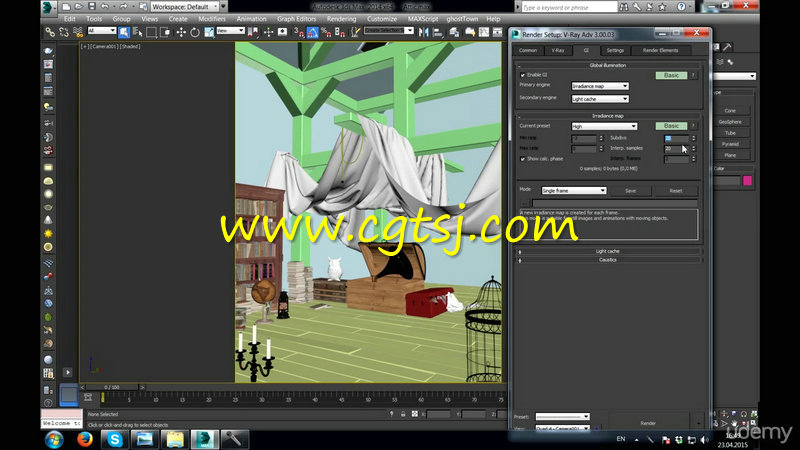This screenshot has width=800, height=450.
Task: Open the Windows Start menu
Action: pyautogui.click(x=54, y=439)
